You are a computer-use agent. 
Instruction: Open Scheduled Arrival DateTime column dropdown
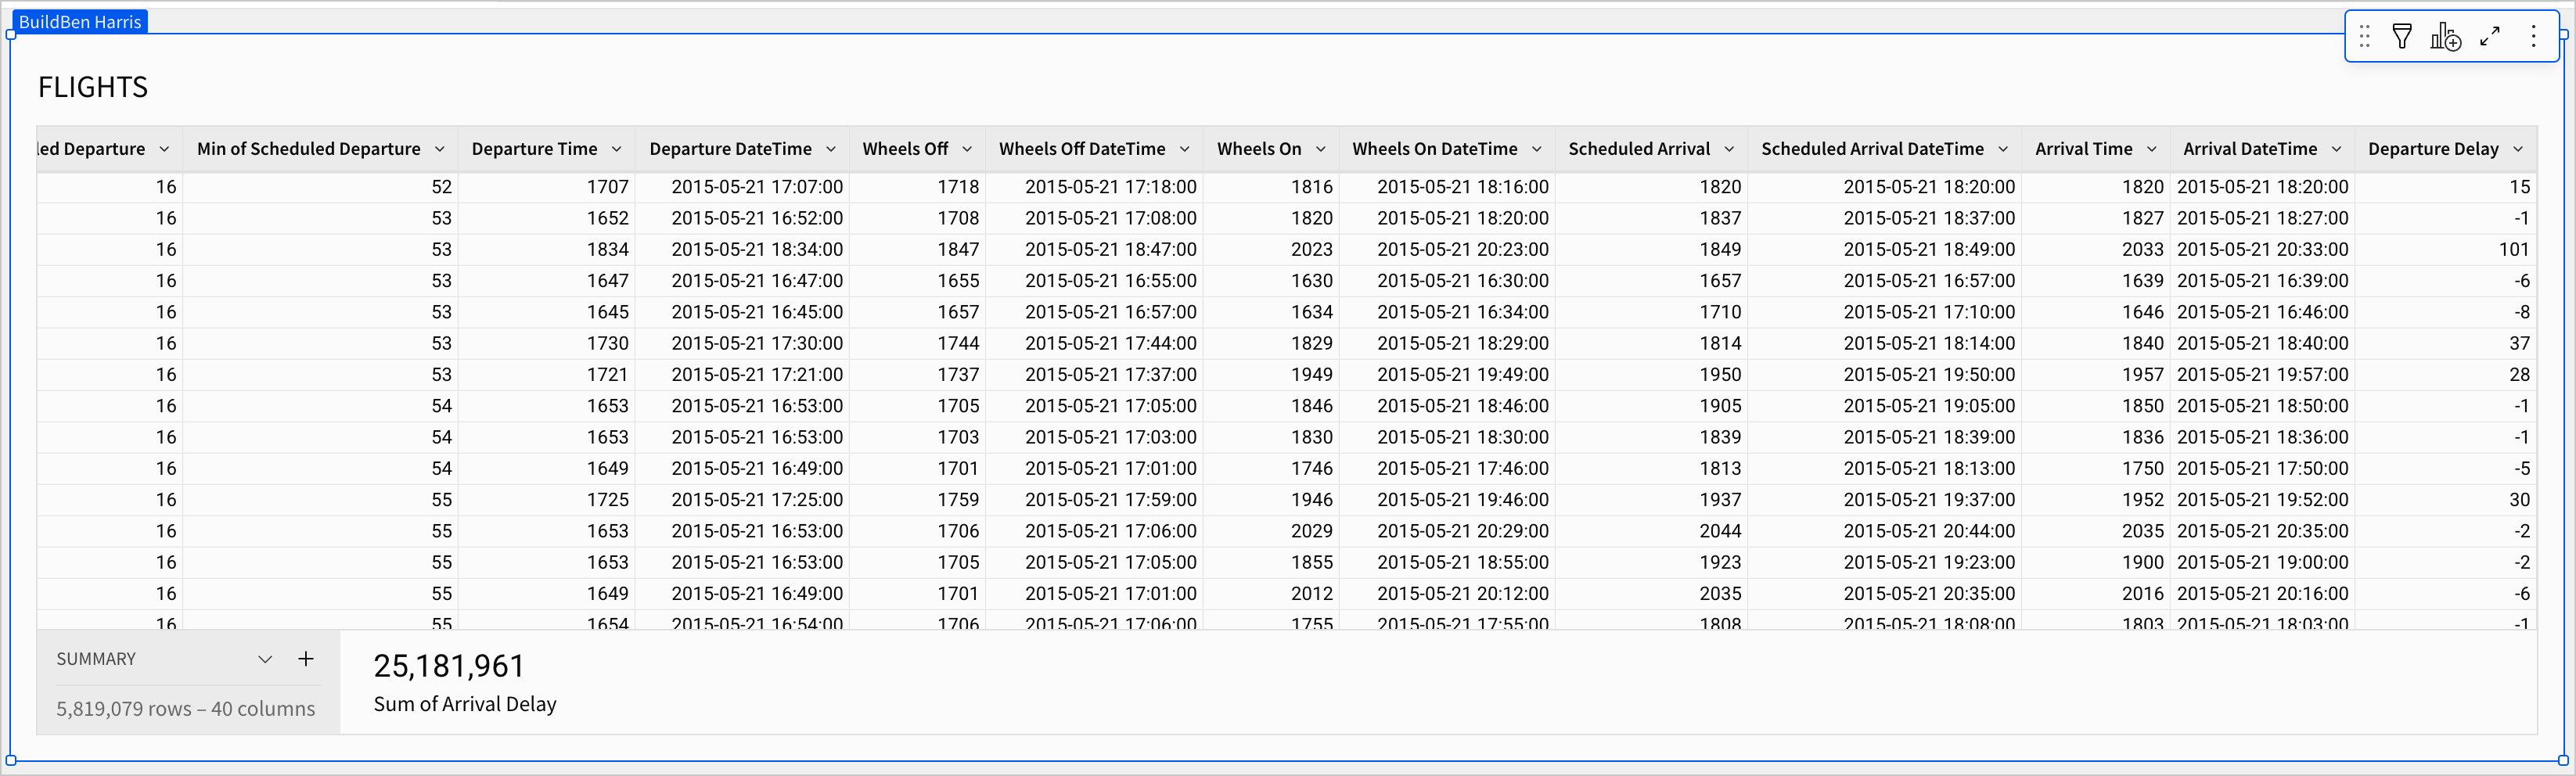coord(2003,149)
